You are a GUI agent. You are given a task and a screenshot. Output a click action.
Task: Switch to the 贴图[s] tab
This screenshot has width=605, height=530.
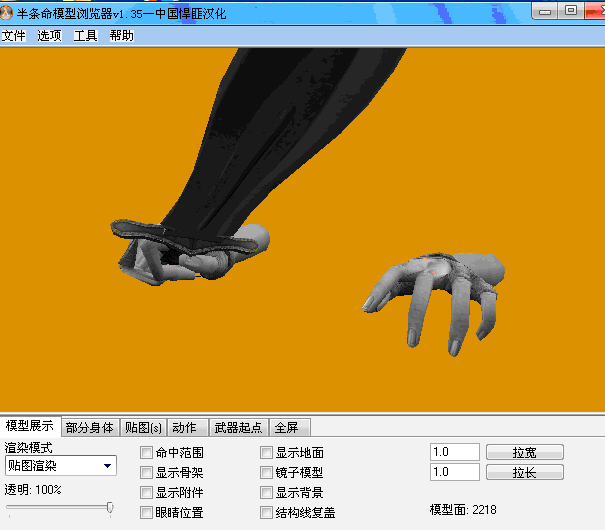[x=143, y=428]
